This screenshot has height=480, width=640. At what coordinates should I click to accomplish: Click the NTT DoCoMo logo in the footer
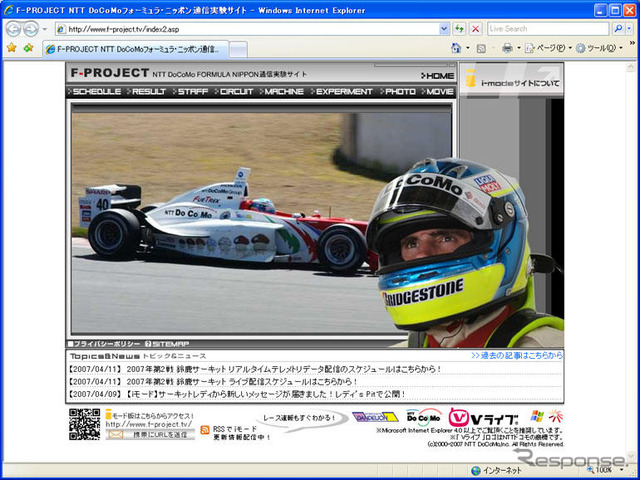point(424,418)
